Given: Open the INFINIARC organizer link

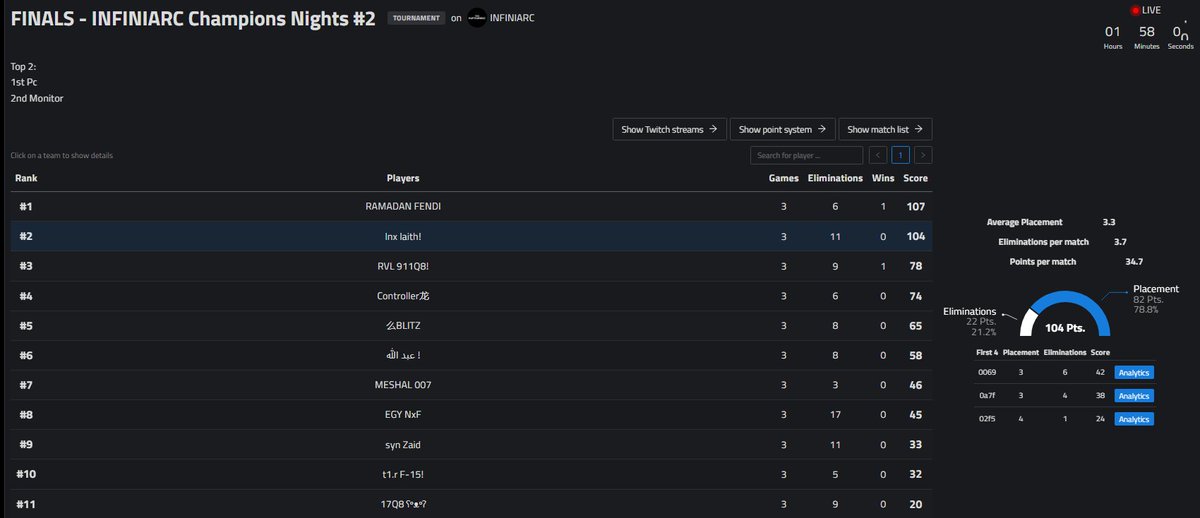Looking at the screenshot, I should tap(511, 18).
